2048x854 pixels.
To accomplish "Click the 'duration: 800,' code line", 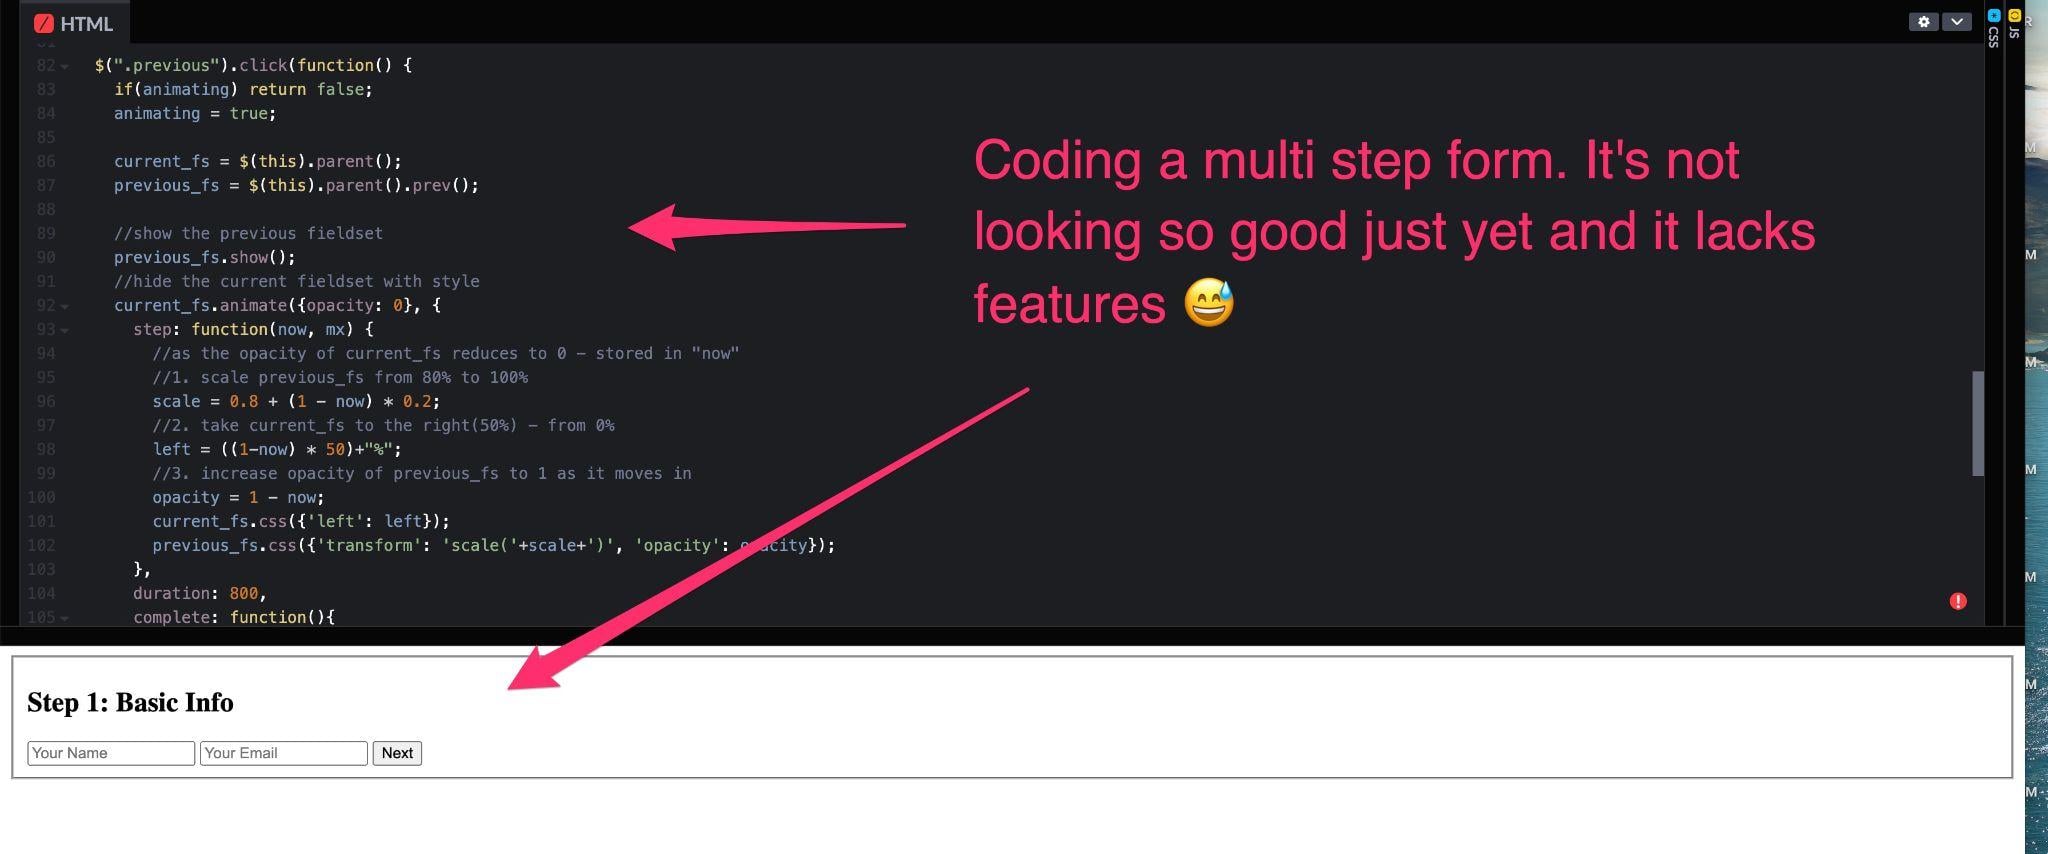I will click(x=200, y=593).
